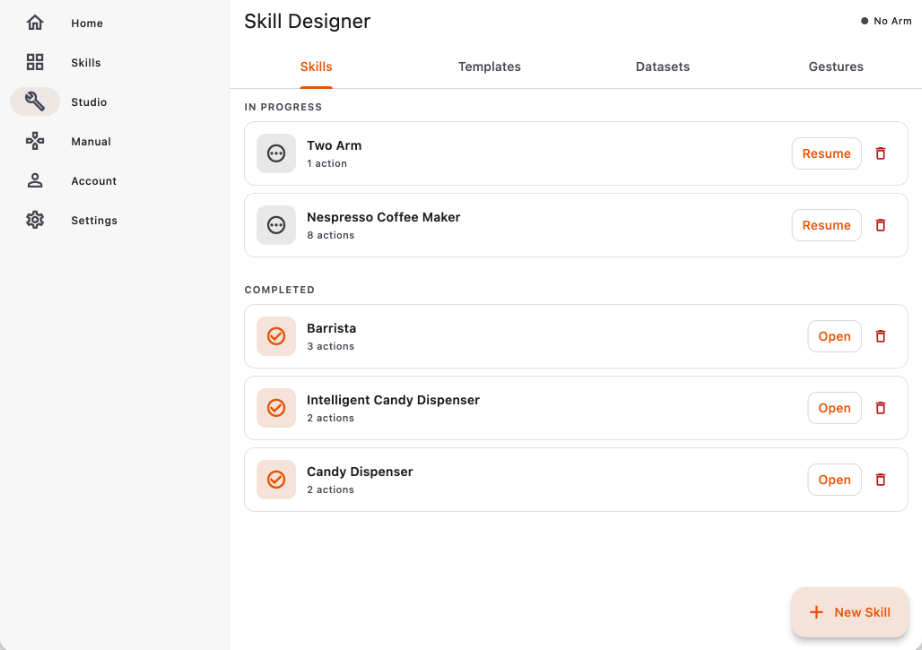
Task: Click the Skills grid icon in sidebar
Action: pos(35,62)
